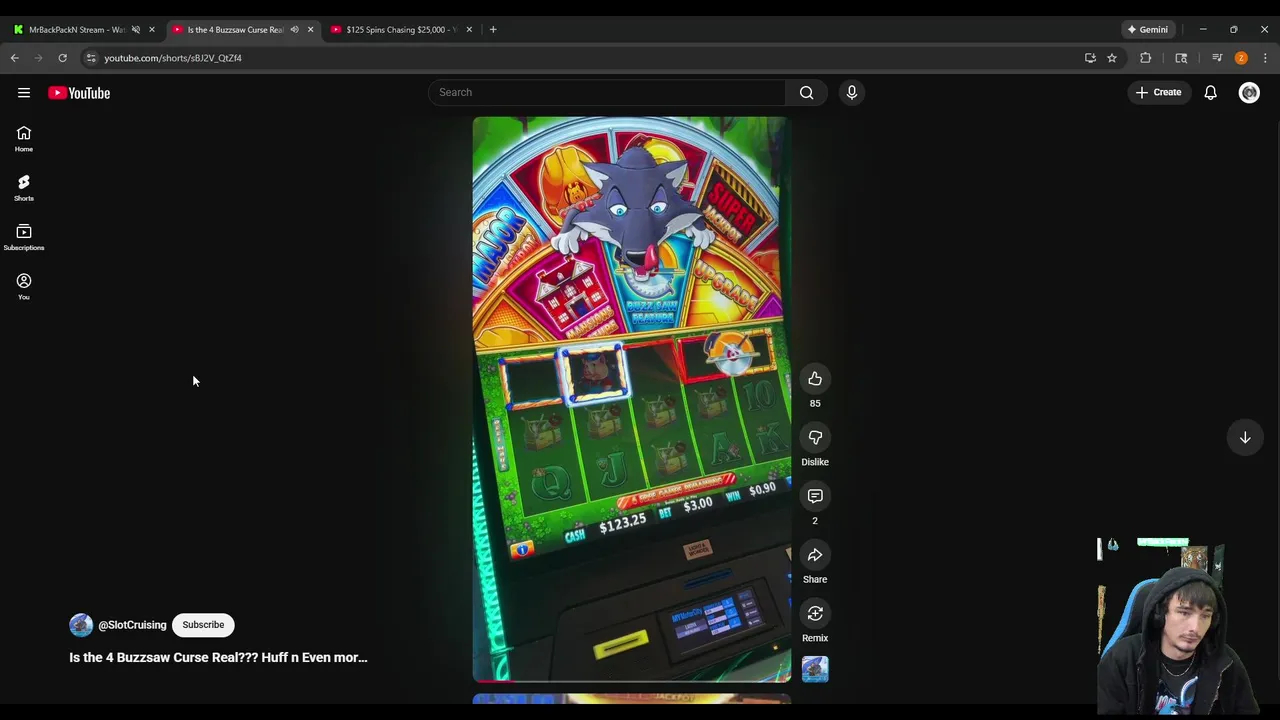Open a new browser tab

point(493,30)
